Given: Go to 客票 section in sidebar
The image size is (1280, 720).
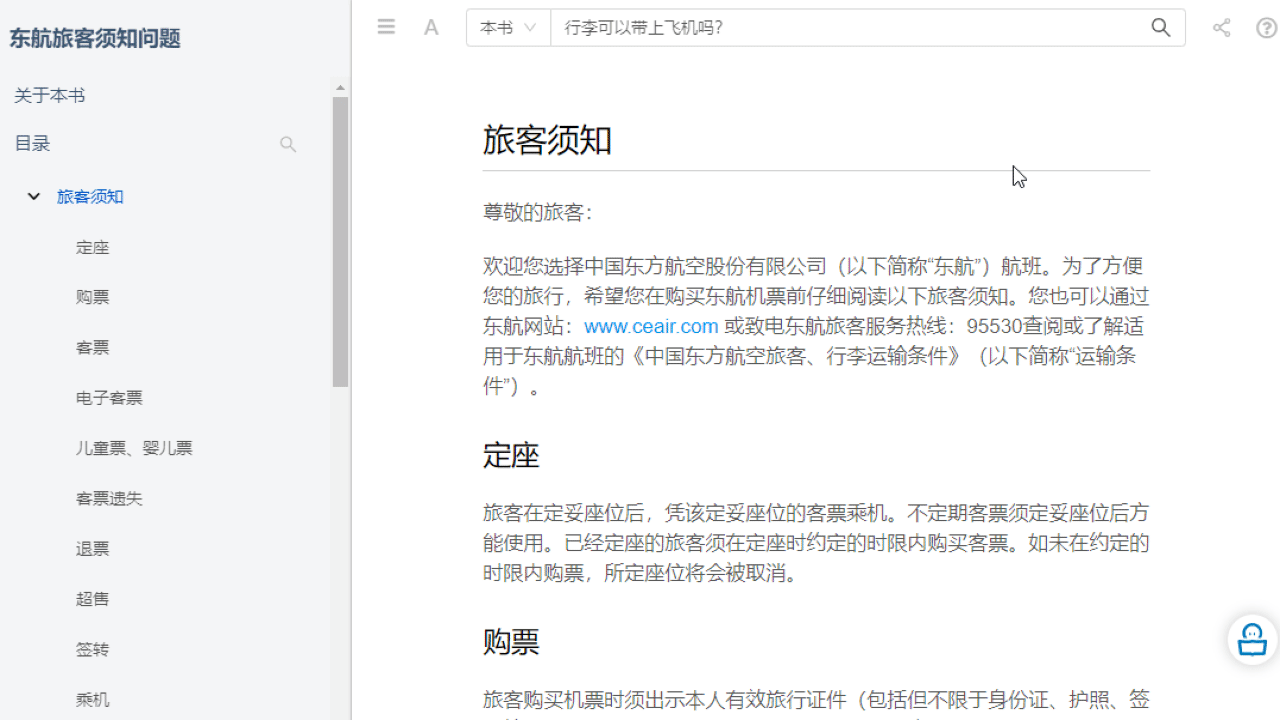Looking at the screenshot, I should tap(92, 347).
